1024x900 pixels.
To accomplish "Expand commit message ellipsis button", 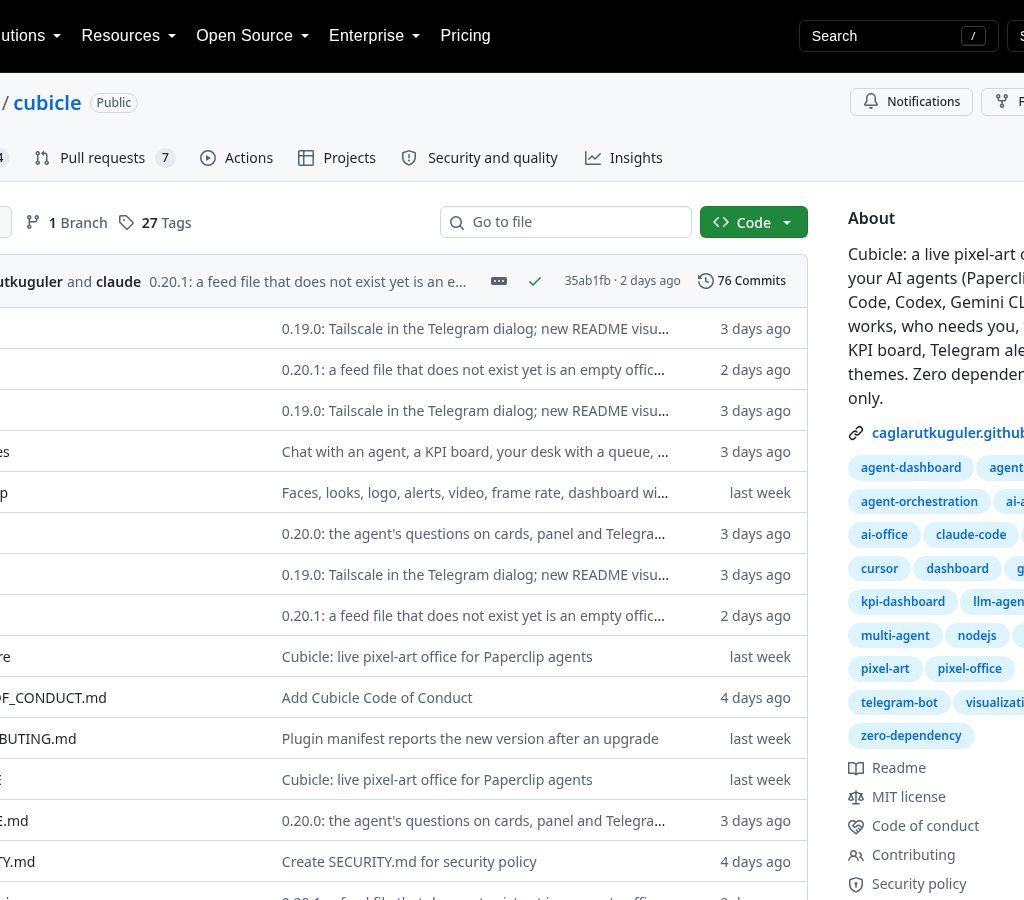I will tap(499, 281).
